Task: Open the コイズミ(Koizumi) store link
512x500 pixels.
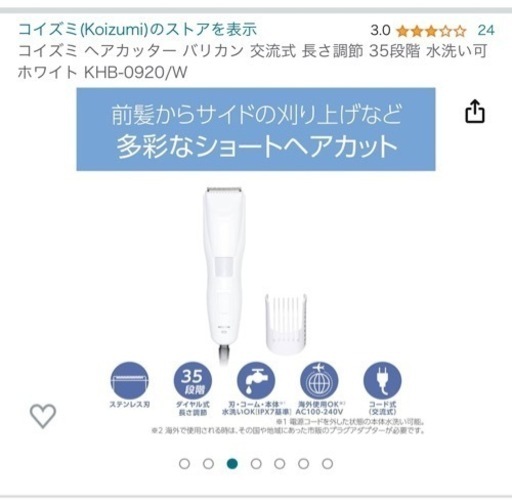Action: tap(137, 29)
